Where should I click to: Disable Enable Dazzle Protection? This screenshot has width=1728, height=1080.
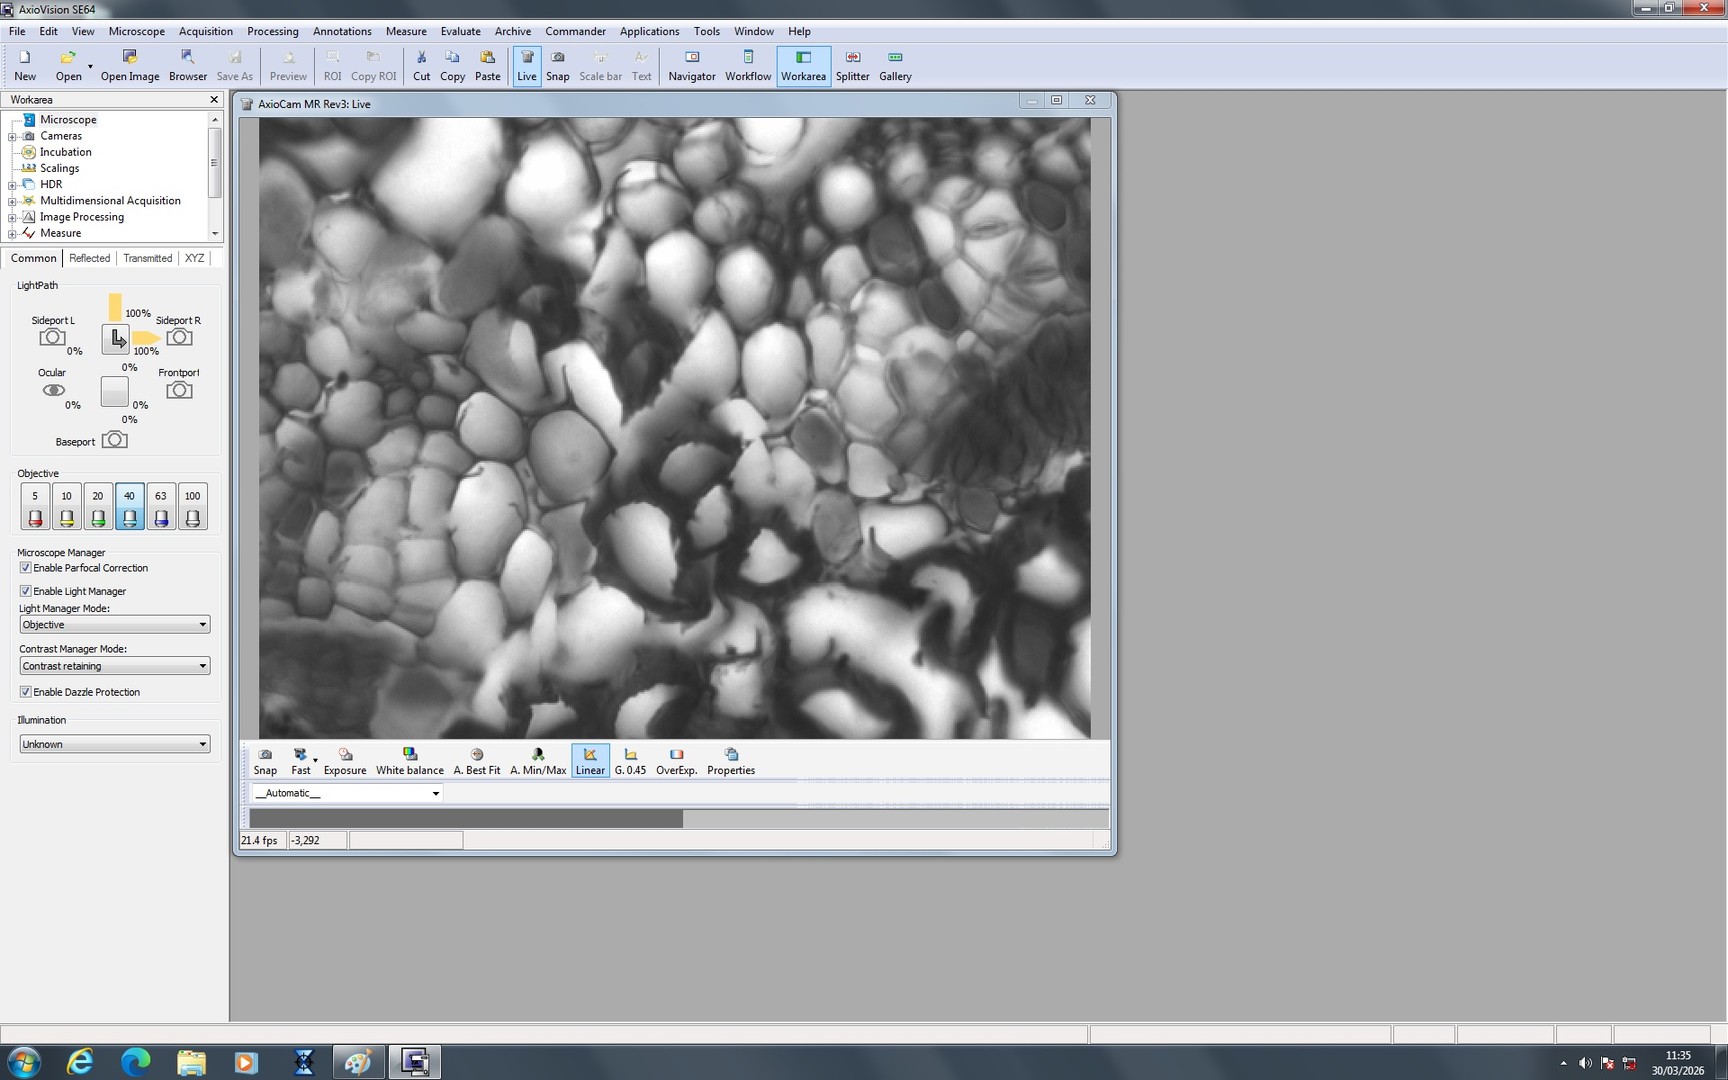(25, 691)
